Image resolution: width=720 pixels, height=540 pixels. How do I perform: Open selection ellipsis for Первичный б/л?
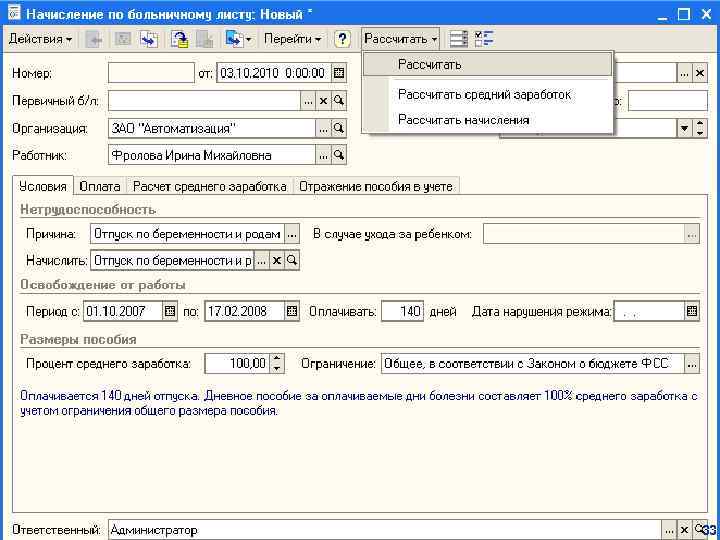pyautogui.click(x=308, y=101)
